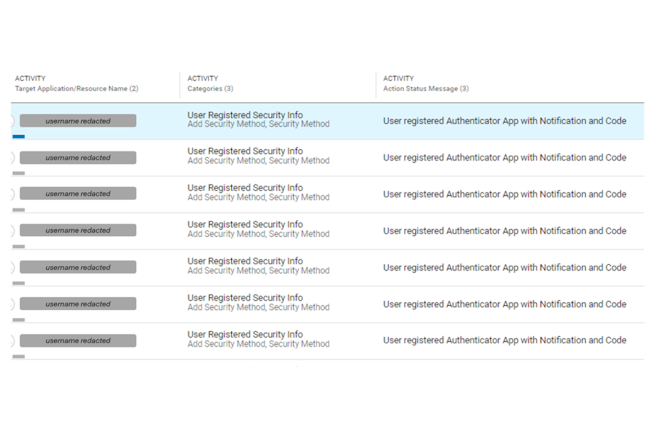
Task: Sort by Target Application/Resource Name column header
Action: 76,89
